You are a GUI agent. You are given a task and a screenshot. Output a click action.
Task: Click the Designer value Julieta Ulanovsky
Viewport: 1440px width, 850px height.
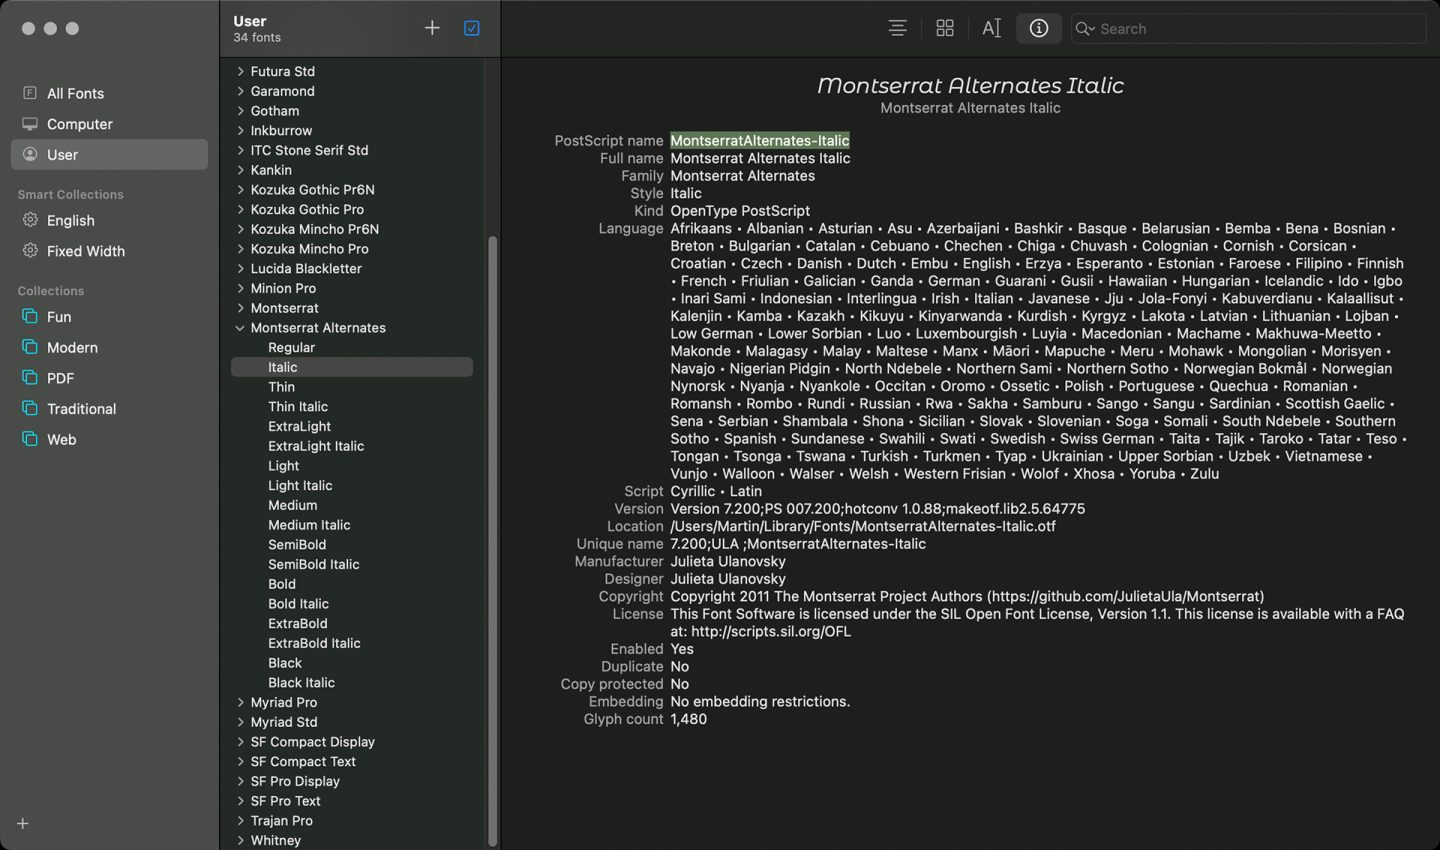click(728, 579)
